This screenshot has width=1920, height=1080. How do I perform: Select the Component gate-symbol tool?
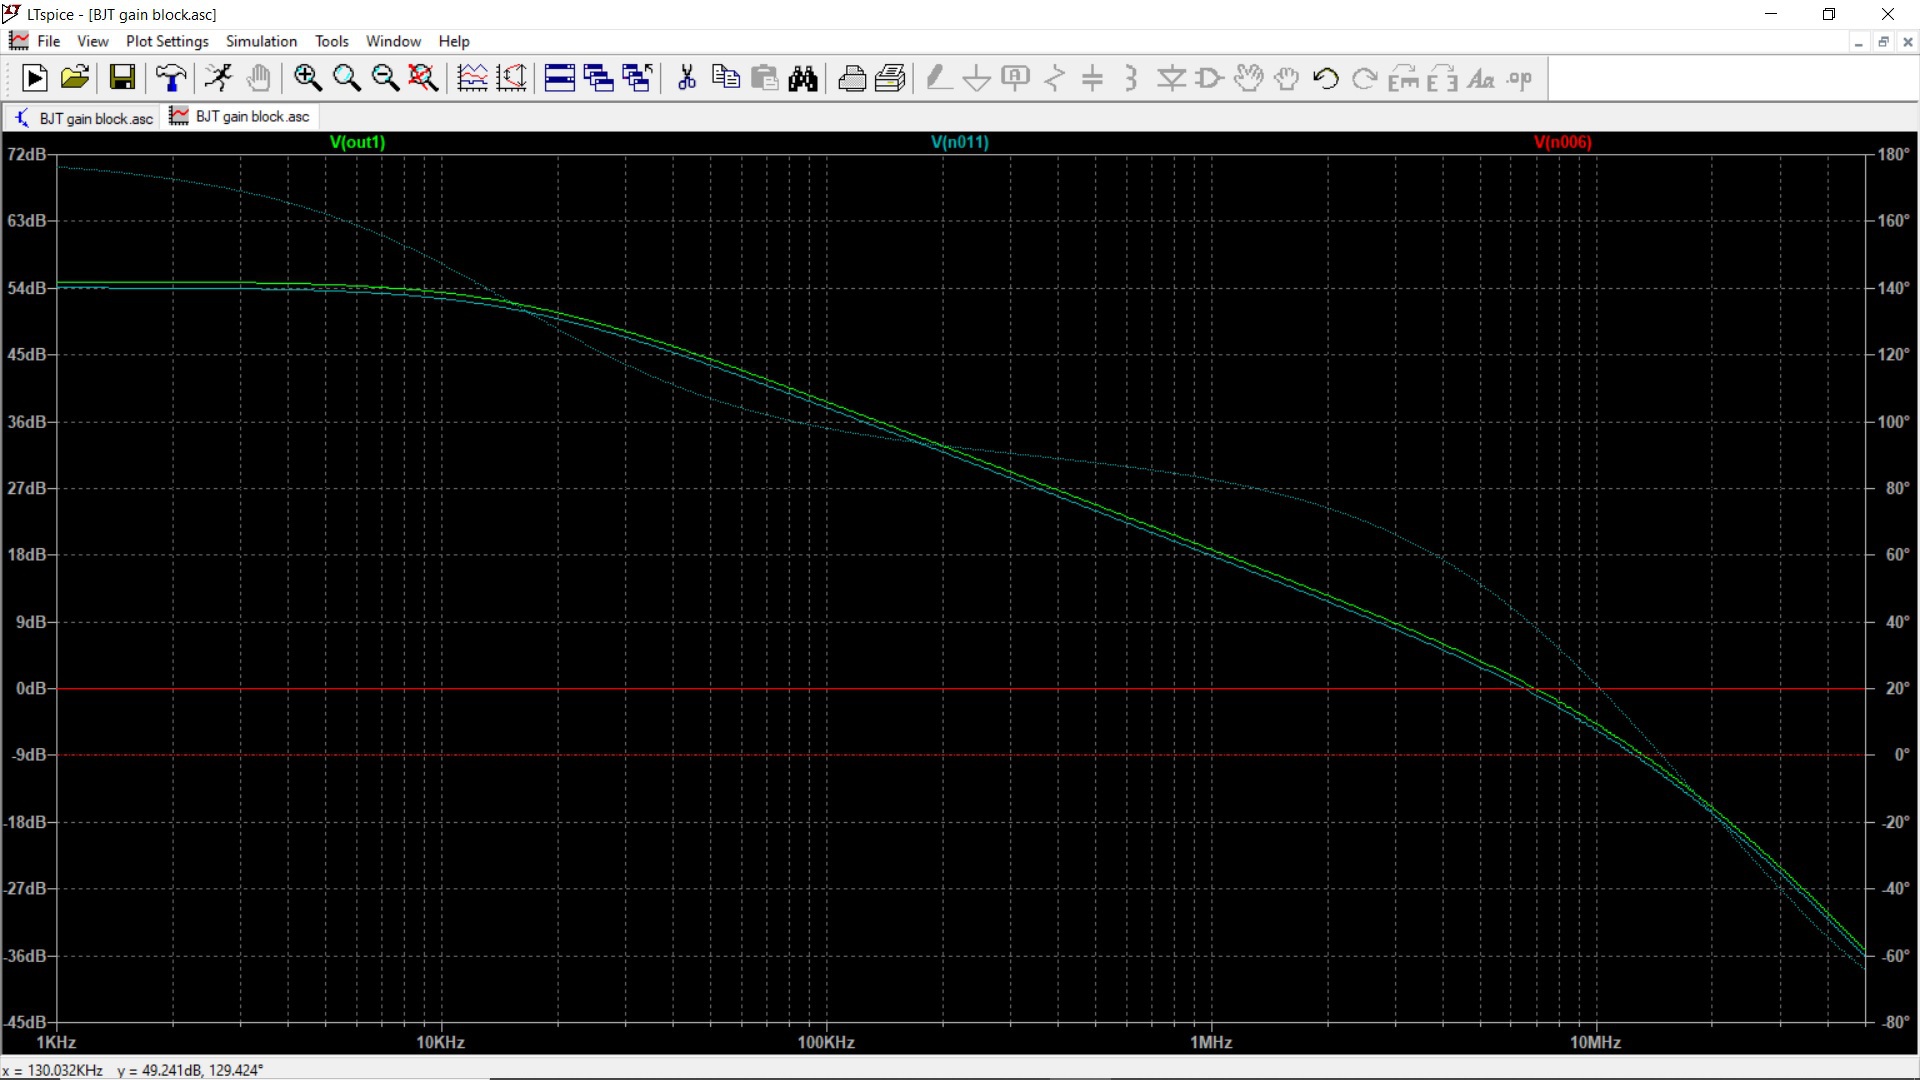(x=1210, y=78)
